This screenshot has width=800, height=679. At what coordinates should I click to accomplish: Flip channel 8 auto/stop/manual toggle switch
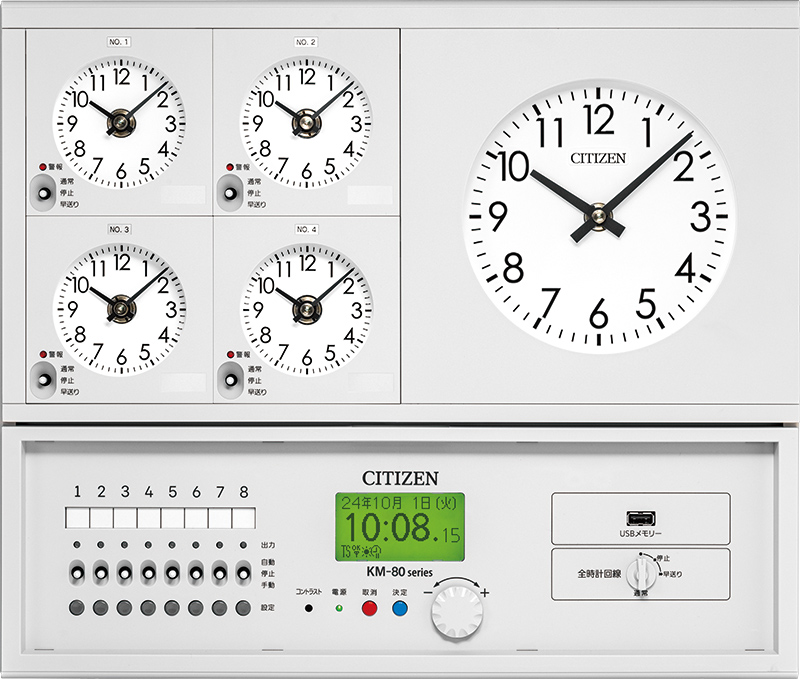243,574
